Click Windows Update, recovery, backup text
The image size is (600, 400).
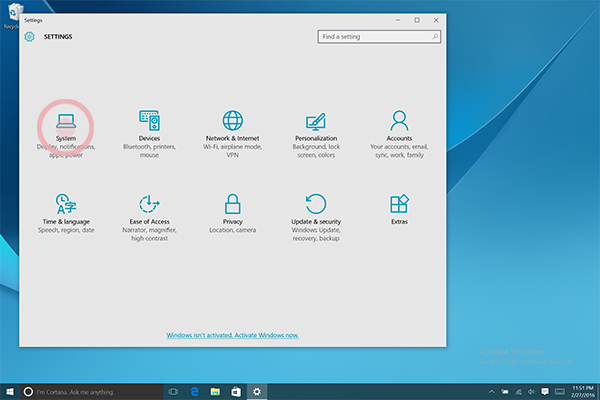pyautogui.click(x=316, y=234)
